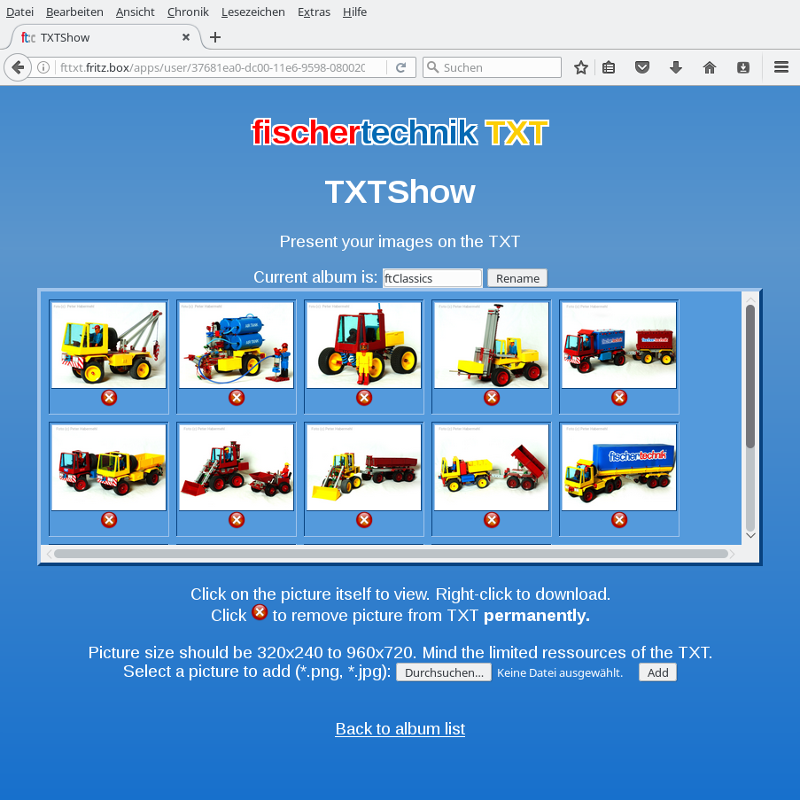Open the Lesezeichen menu
Viewport: 800px width, 800px height.
(x=253, y=12)
